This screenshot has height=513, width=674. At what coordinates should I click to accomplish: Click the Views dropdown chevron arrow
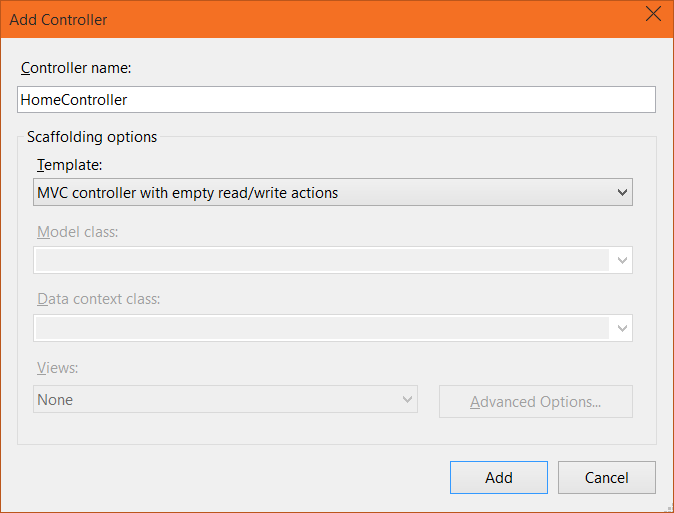[408, 400]
